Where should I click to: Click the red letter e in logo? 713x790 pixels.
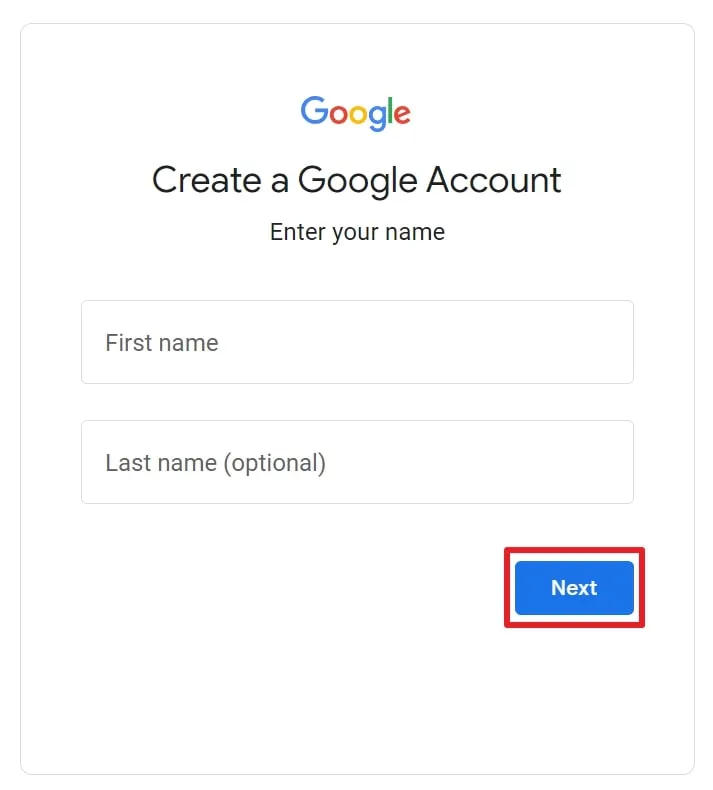coord(401,114)
